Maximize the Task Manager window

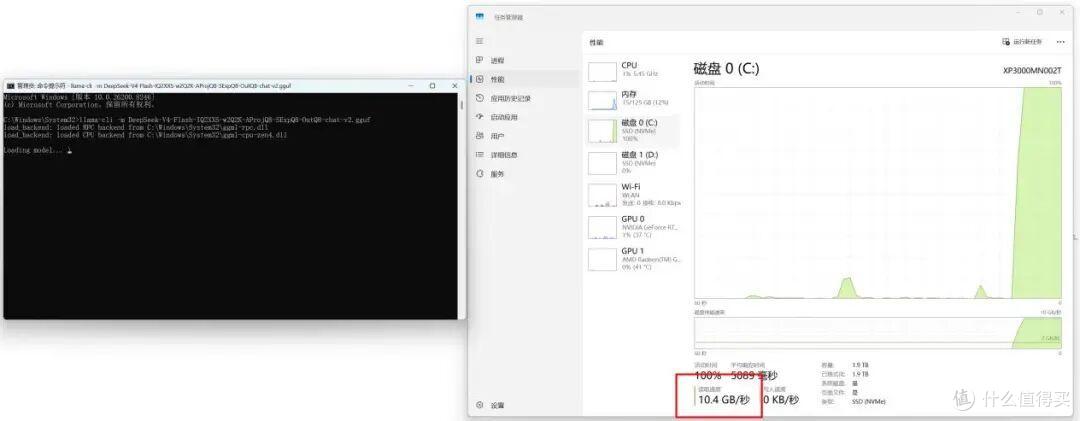[1039, 12]
